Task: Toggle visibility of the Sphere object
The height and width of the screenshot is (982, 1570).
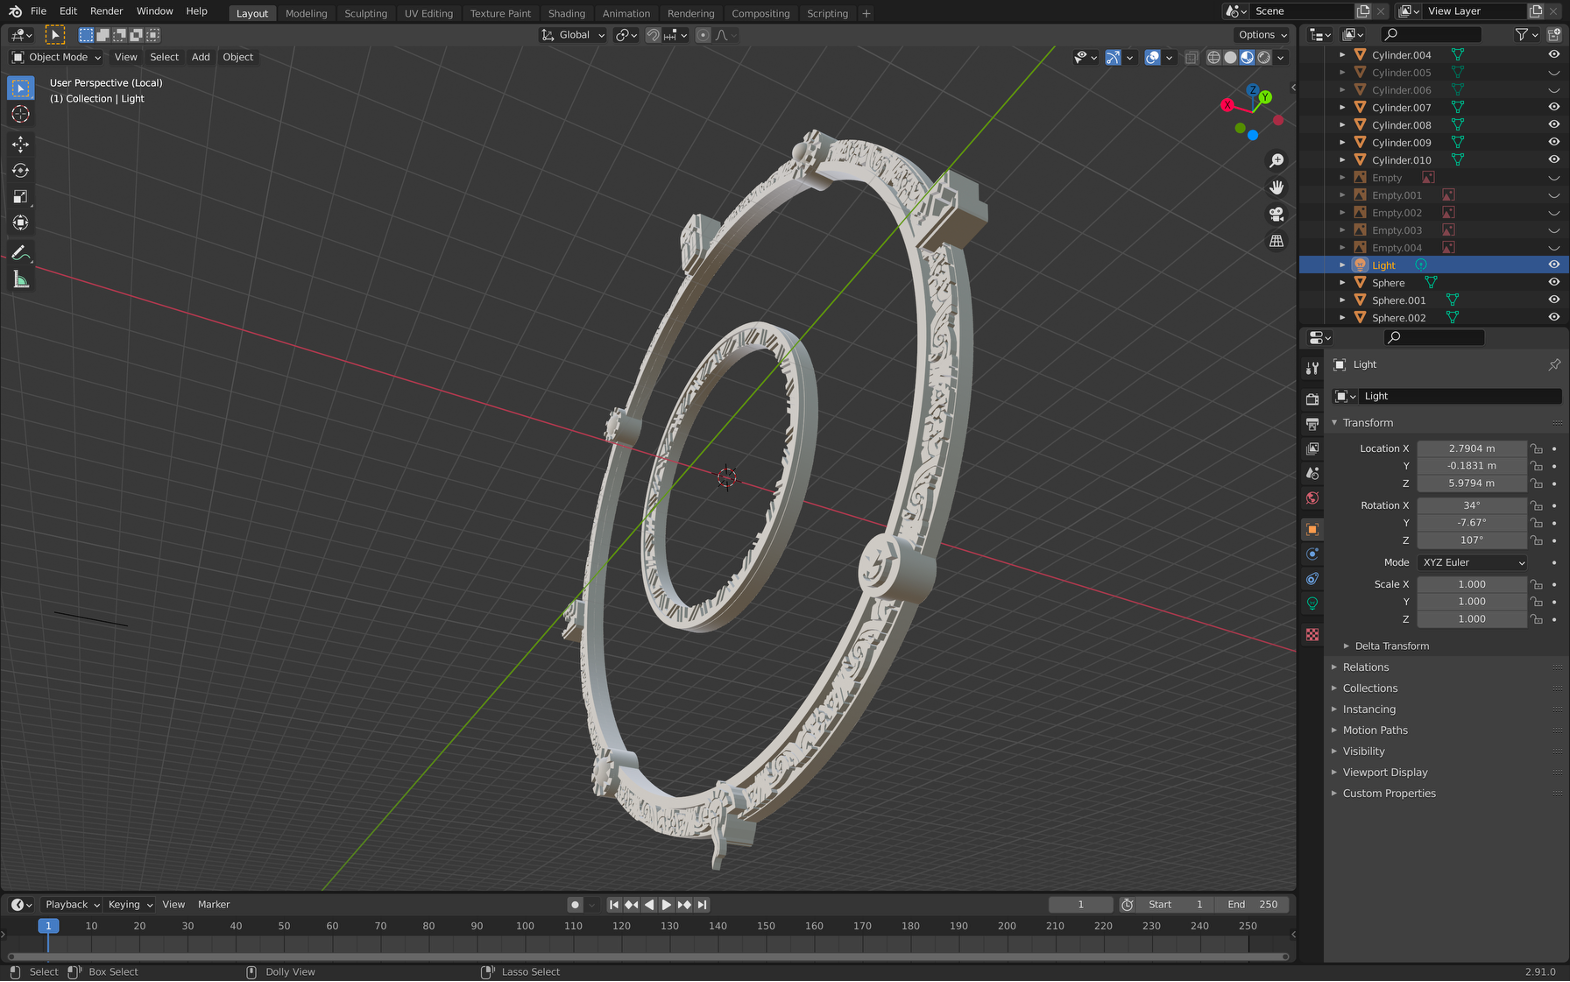Action: [x=1553, y=283]
